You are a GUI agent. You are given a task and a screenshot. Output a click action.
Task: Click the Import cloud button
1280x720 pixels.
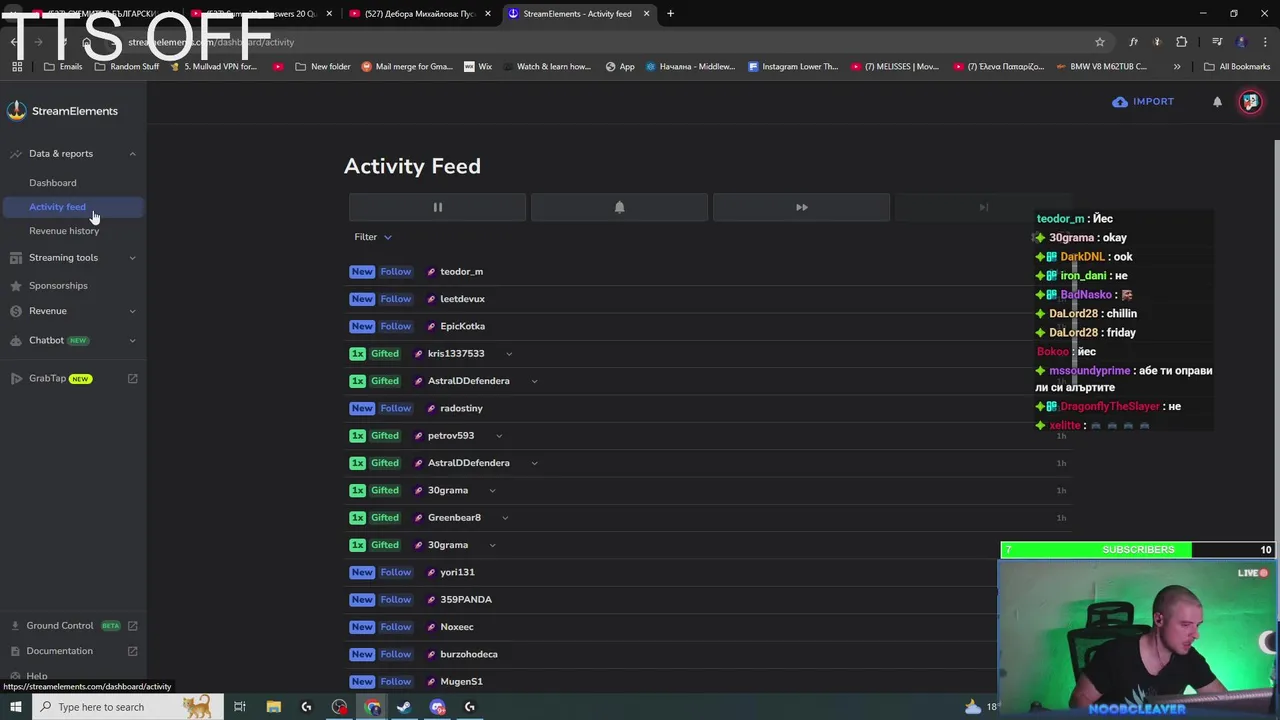click(1143, 102)
